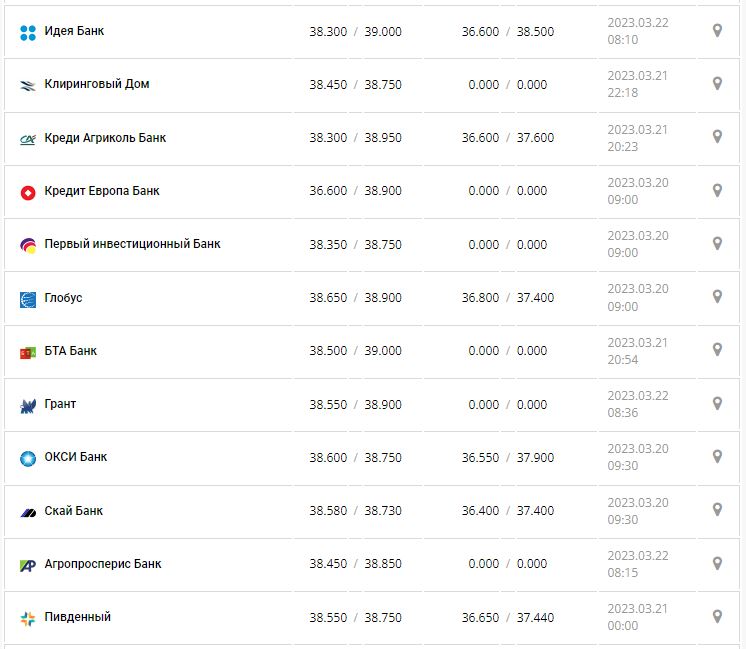The height and width of the screenshot is (649, 746).
Task: Open БТА Банк location pin
Action: [x=717, y=350]
